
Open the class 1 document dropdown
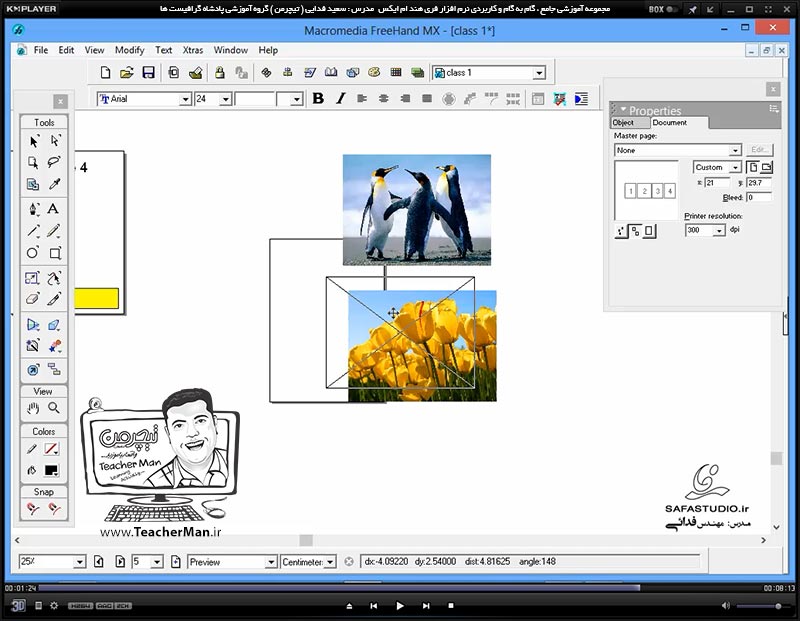click(539, 73)
